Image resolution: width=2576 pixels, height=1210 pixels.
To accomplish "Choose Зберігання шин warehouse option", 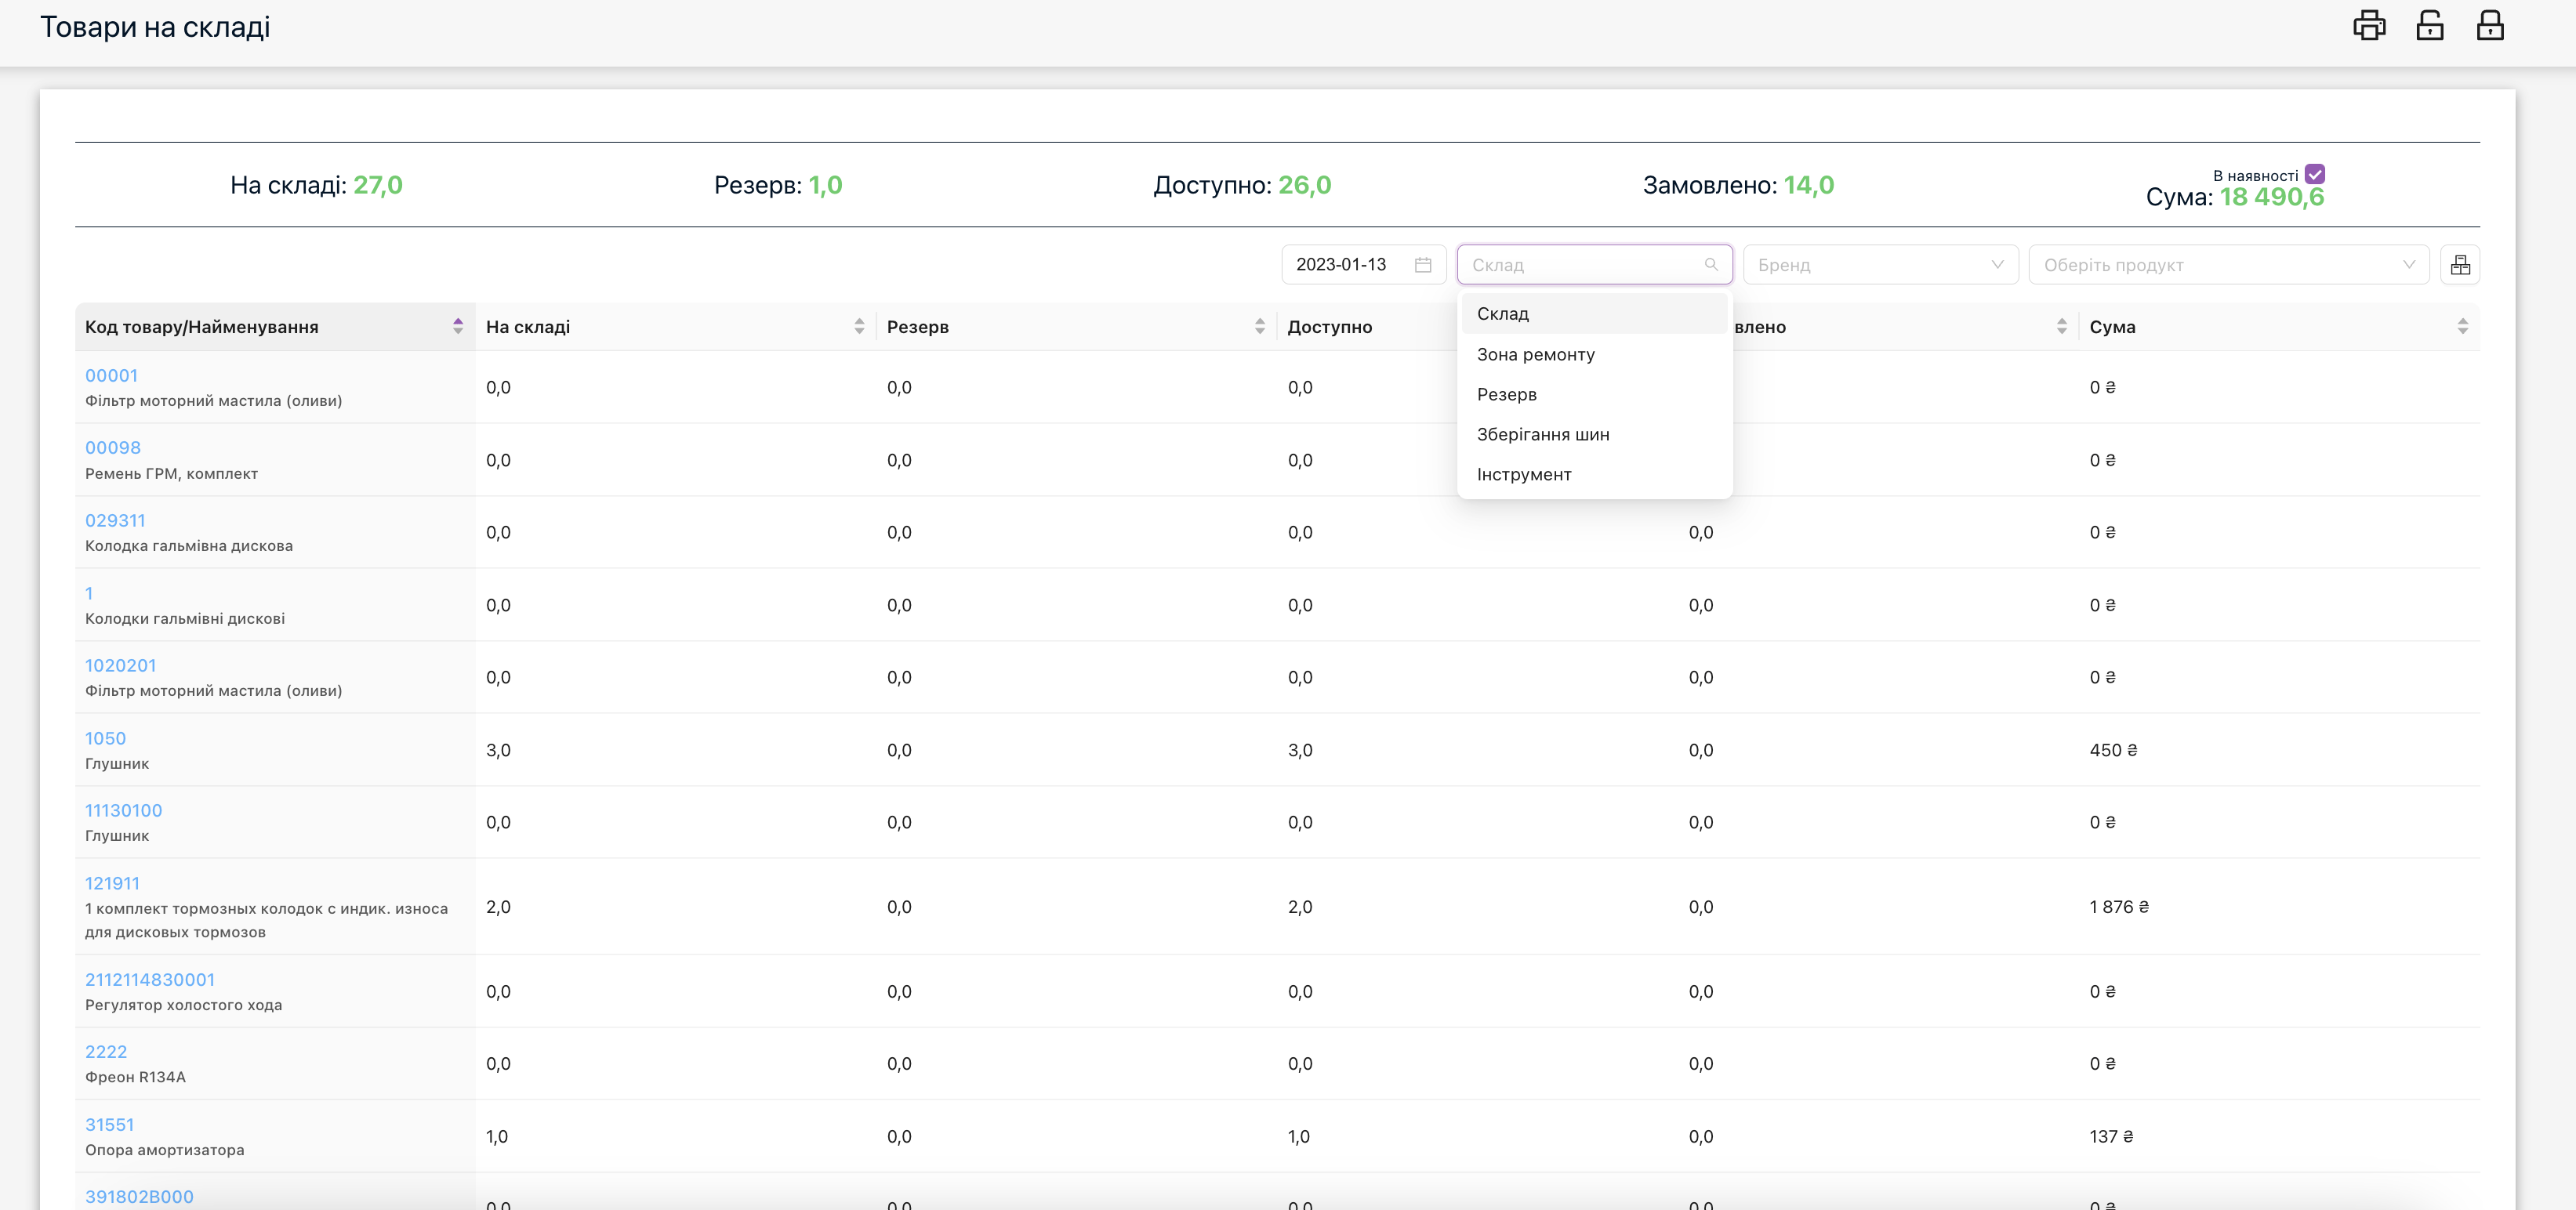I will click(1542, 434).
